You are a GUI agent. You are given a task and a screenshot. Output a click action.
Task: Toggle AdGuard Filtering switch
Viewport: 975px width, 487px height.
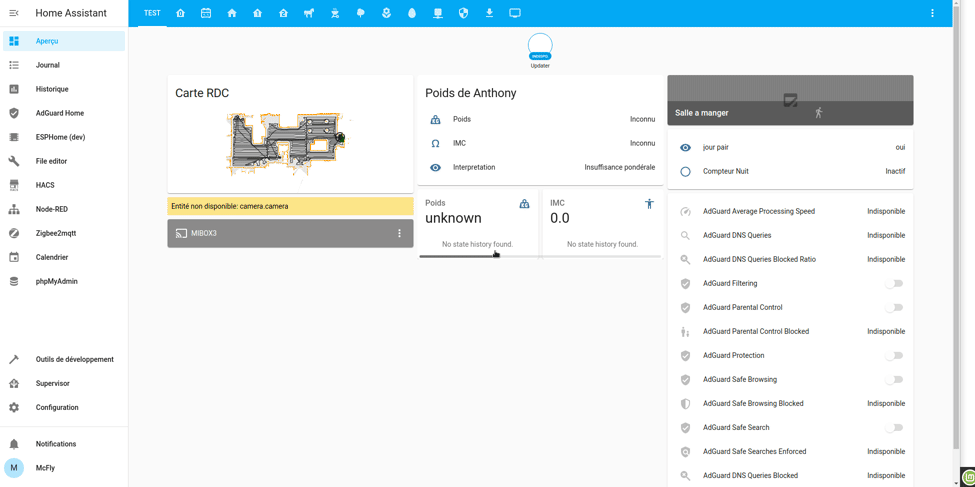[894, 284]
